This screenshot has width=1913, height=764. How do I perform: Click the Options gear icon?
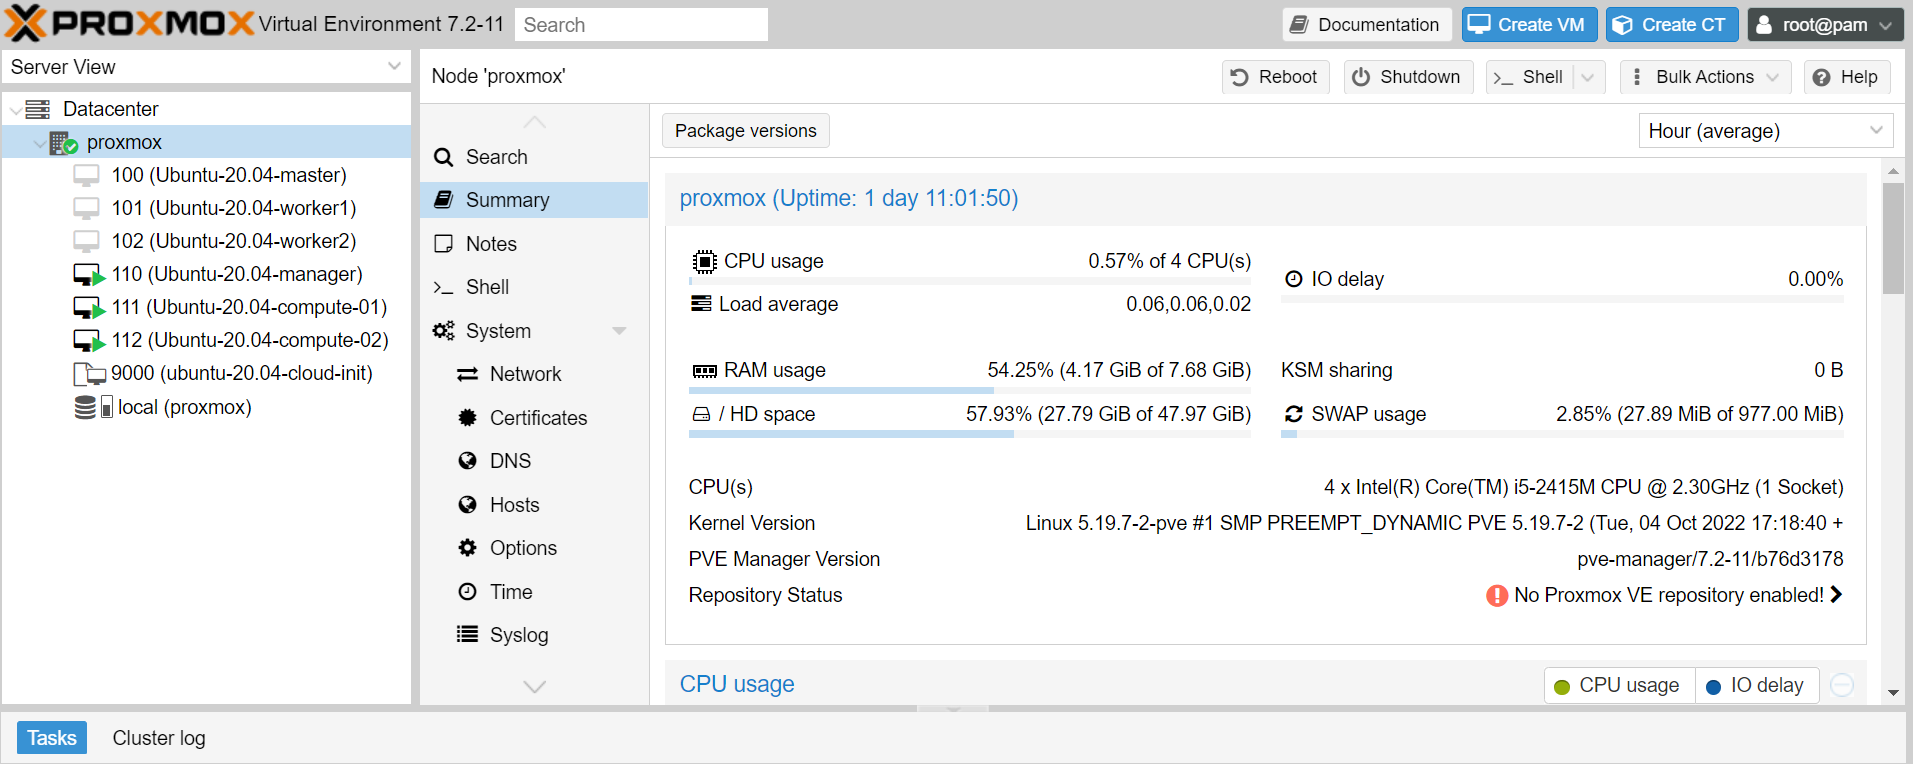coord(467,548)
